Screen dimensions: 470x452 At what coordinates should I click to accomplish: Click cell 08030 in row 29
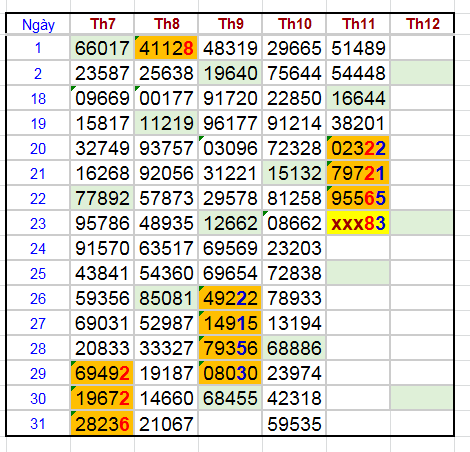(x=230, y=373)
